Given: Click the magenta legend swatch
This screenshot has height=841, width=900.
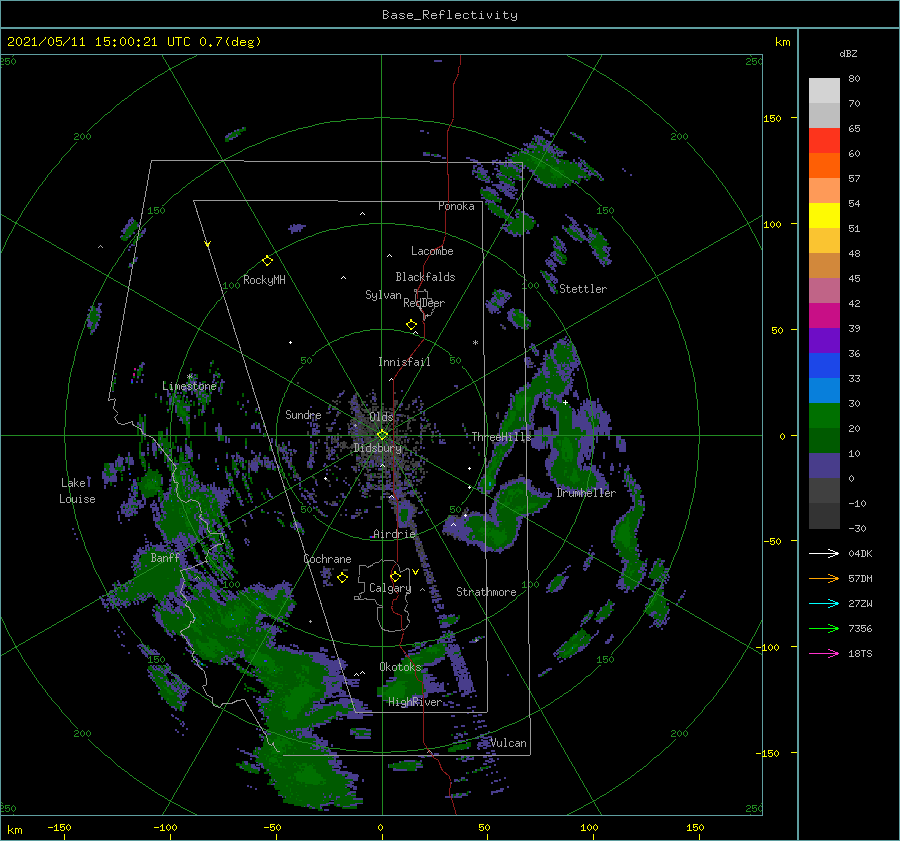Looking at the screenshot, I should click(824, 316).
